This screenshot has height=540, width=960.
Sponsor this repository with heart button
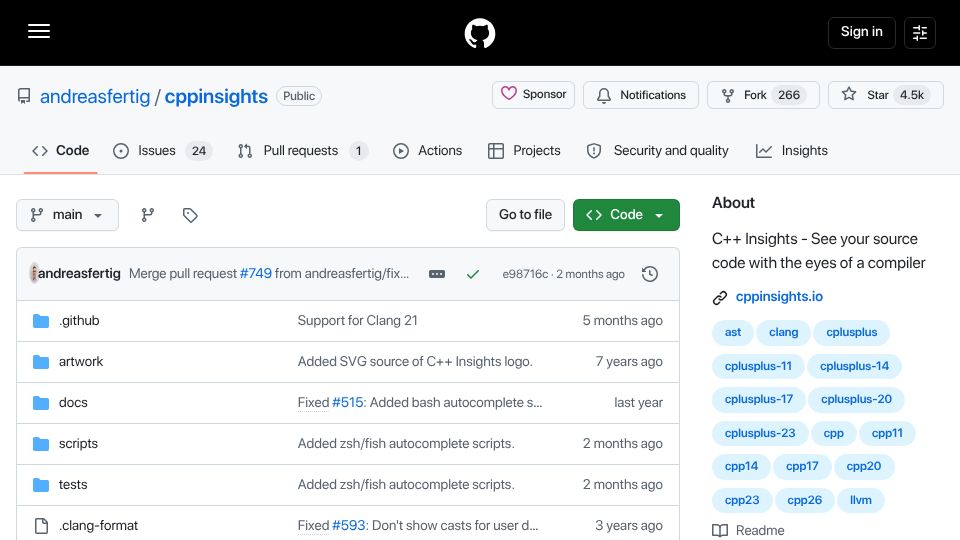(x=533, y=95)
